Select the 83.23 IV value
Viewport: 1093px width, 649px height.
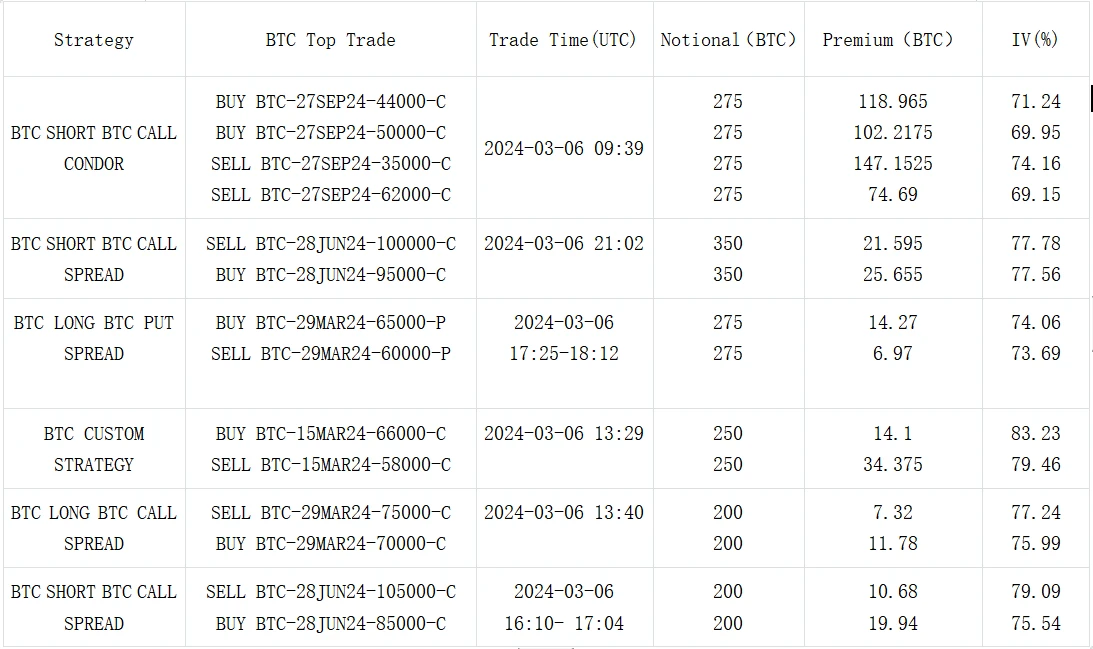[1035, 434]
